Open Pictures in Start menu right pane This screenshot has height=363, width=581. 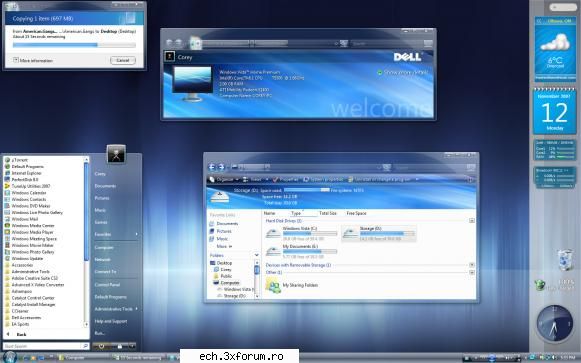coord(102,198)
